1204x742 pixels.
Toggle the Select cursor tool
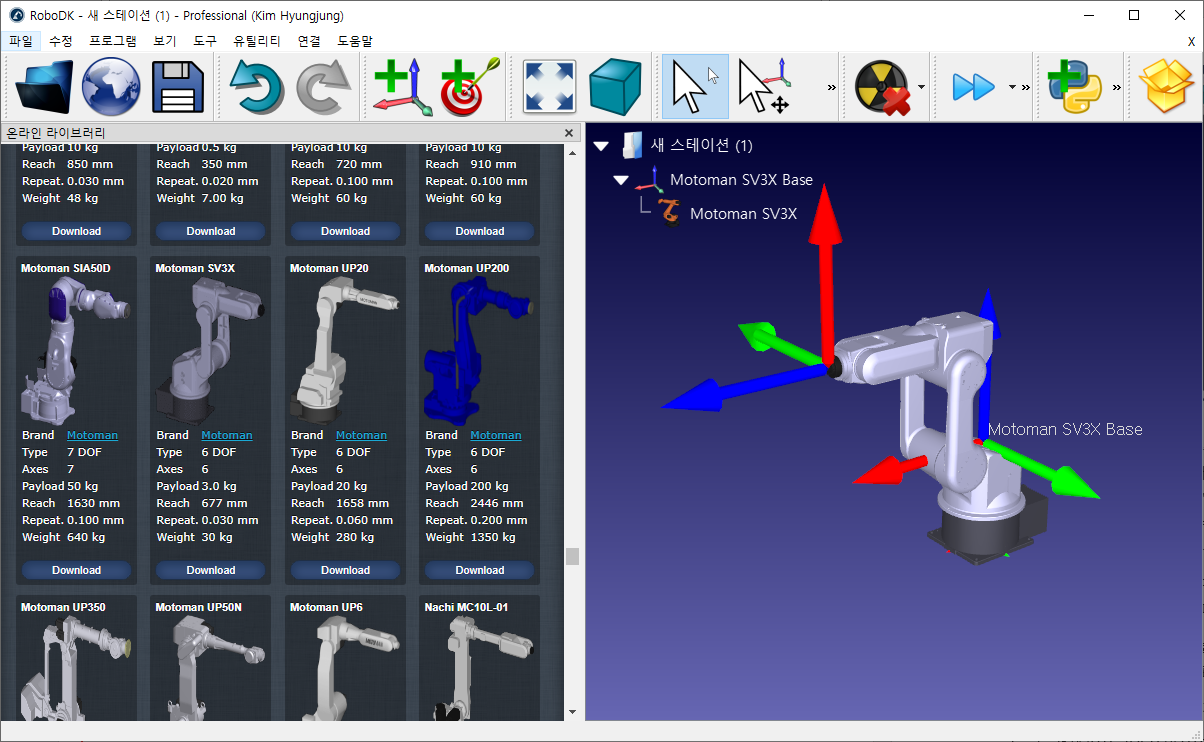(695, 87)
